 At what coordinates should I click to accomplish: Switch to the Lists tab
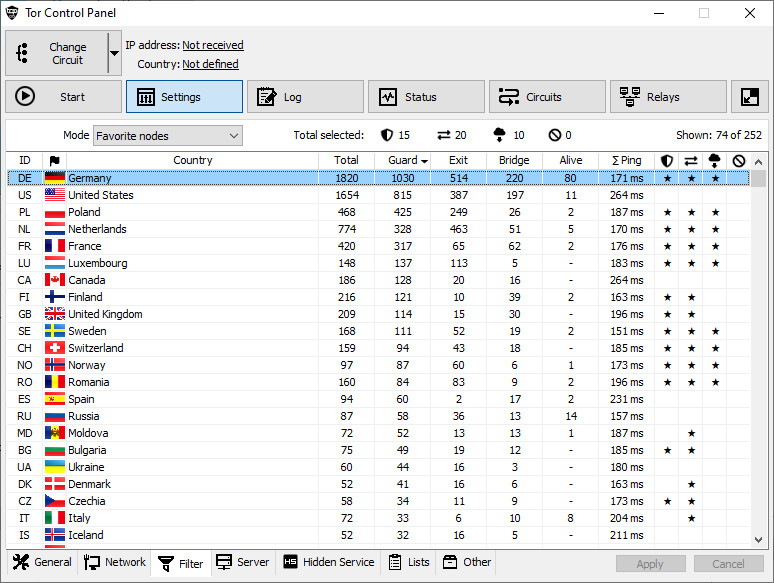pyautogui.click(x=409, y=562)
